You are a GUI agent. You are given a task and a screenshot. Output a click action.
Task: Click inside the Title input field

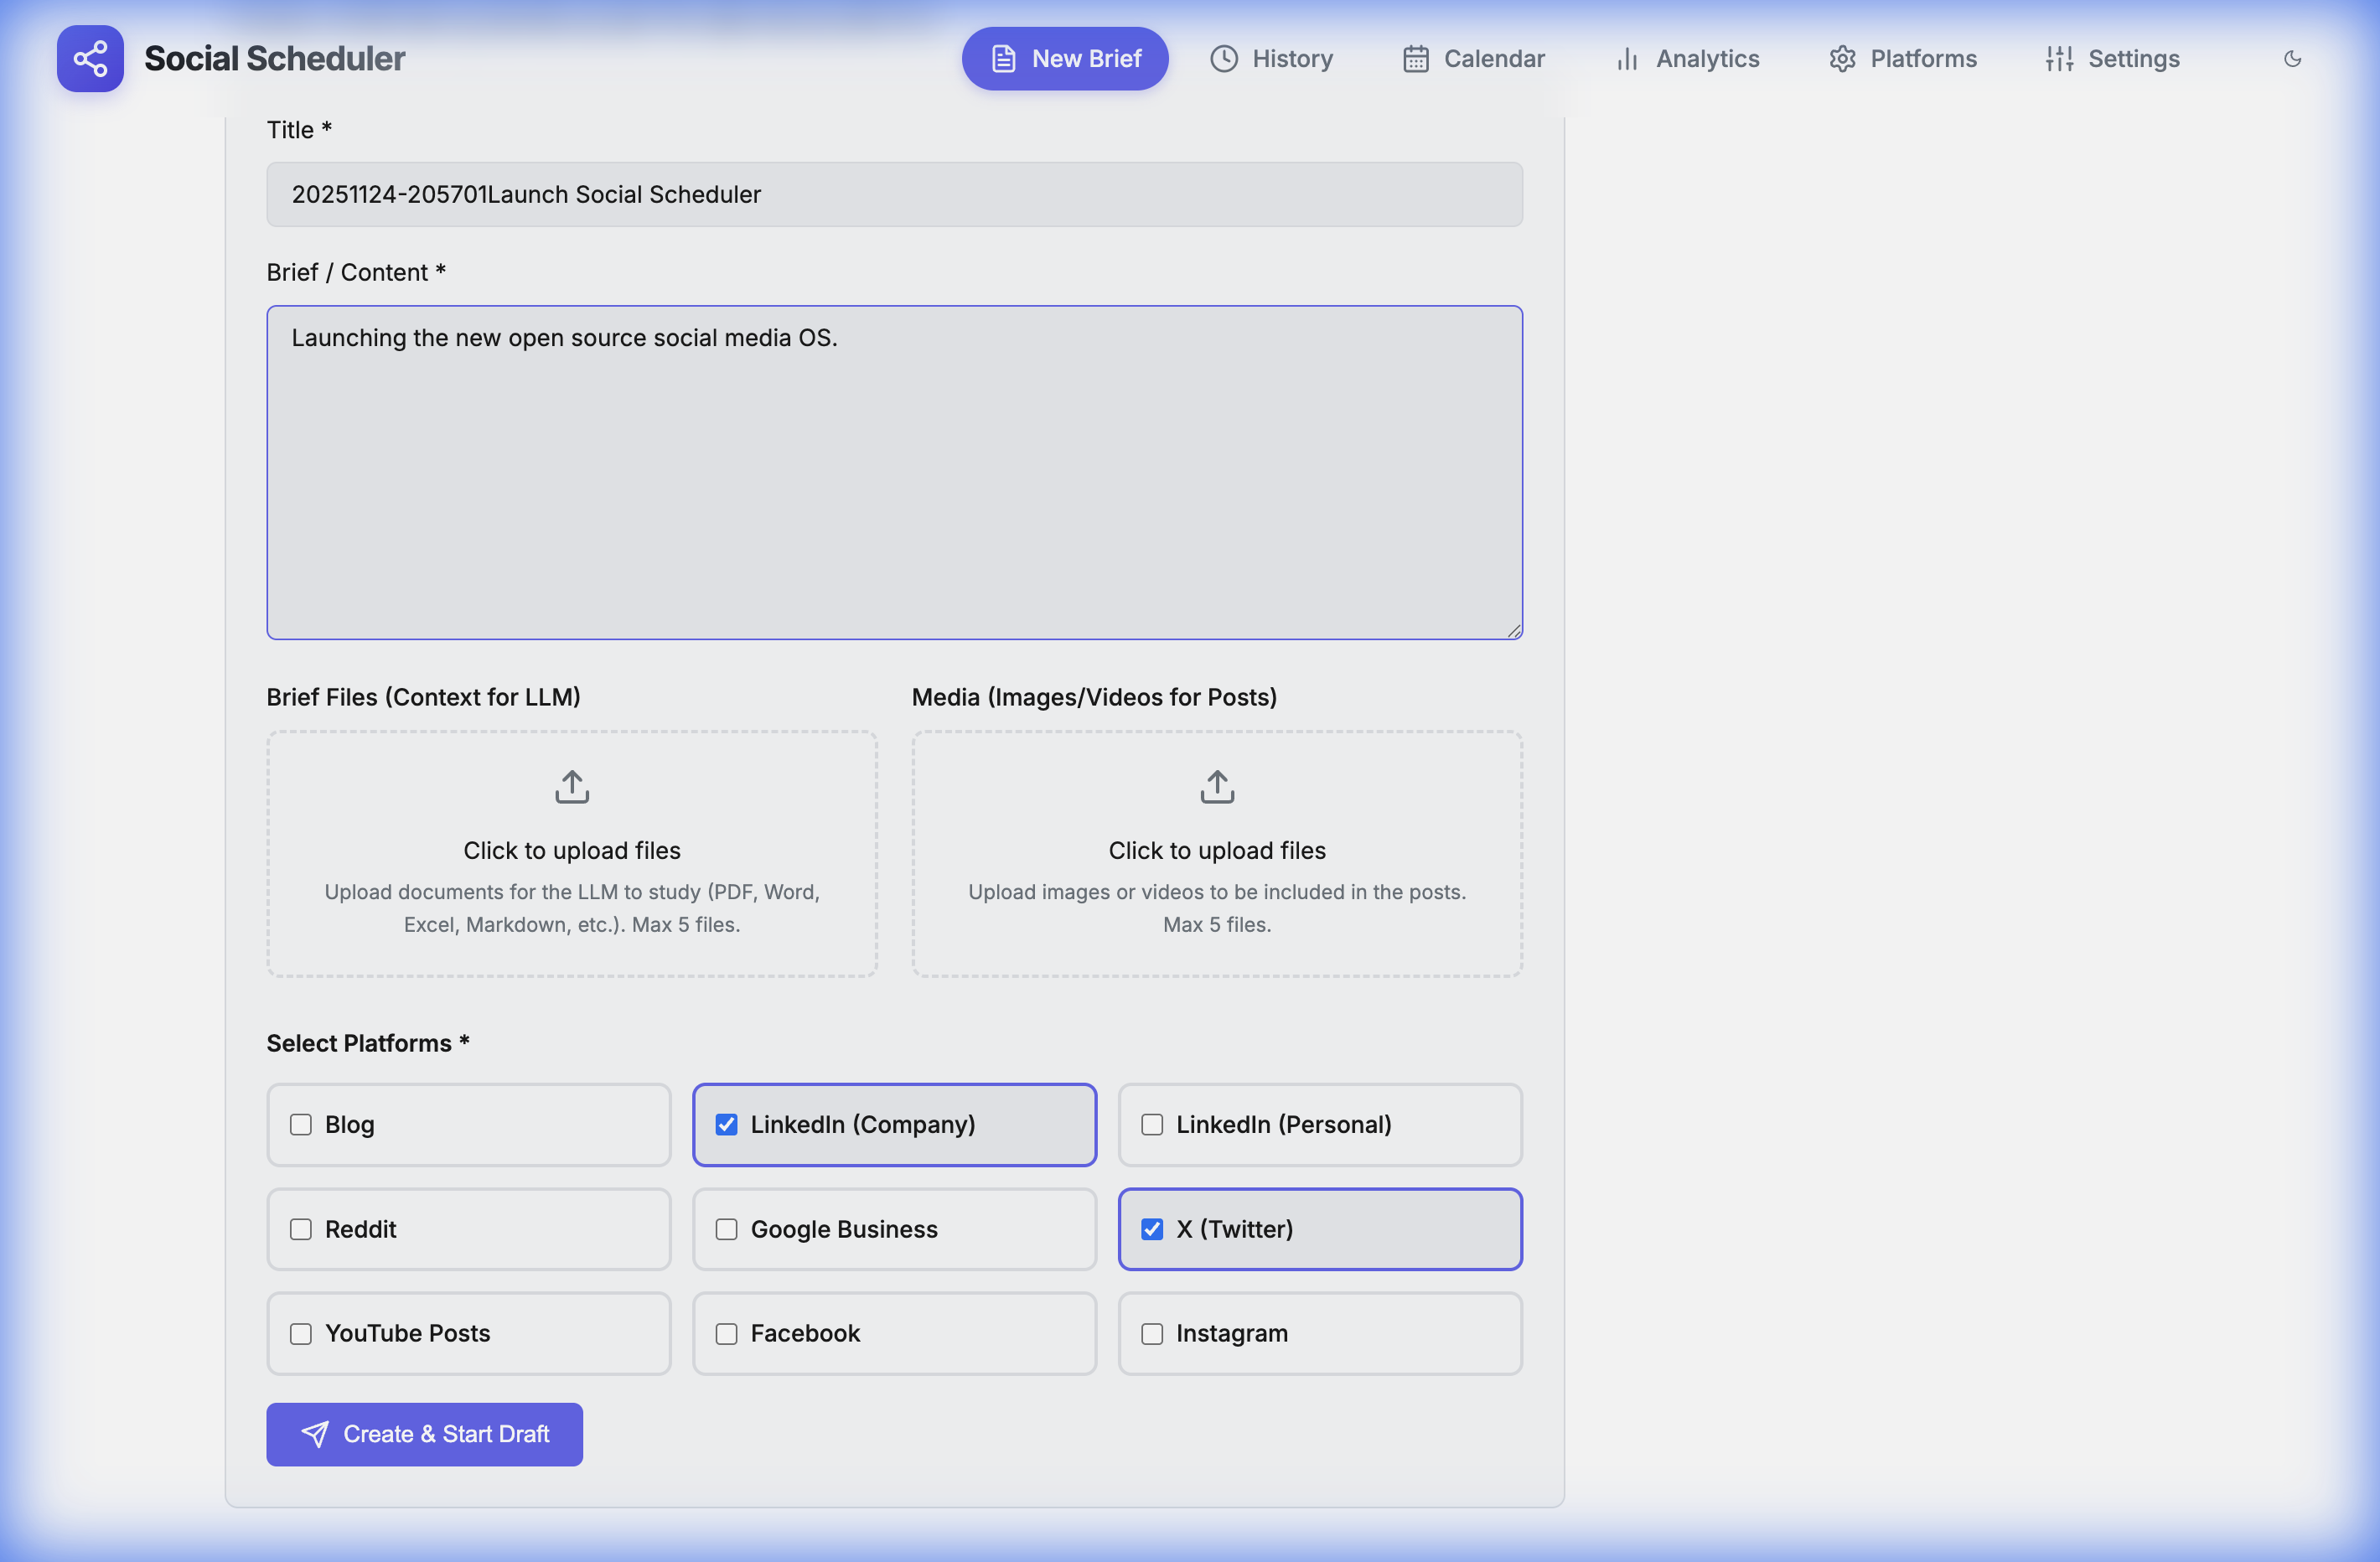coord(894,194)
